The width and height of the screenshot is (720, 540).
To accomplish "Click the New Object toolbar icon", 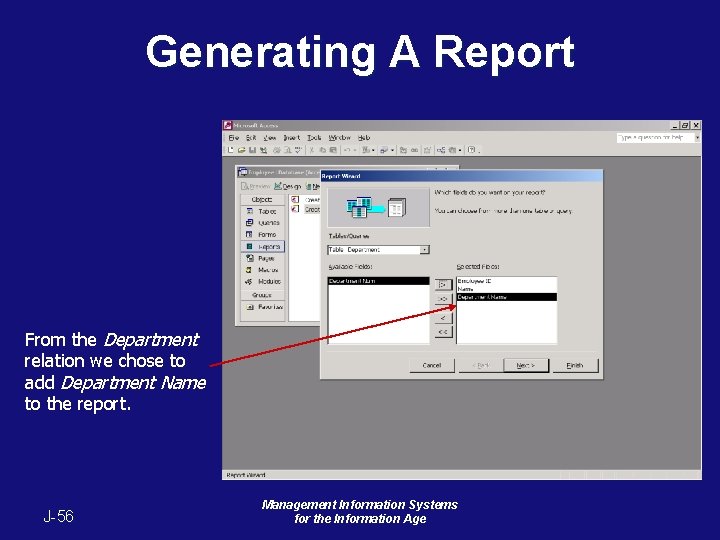I will pyautogui.click(x=452, y=150).
